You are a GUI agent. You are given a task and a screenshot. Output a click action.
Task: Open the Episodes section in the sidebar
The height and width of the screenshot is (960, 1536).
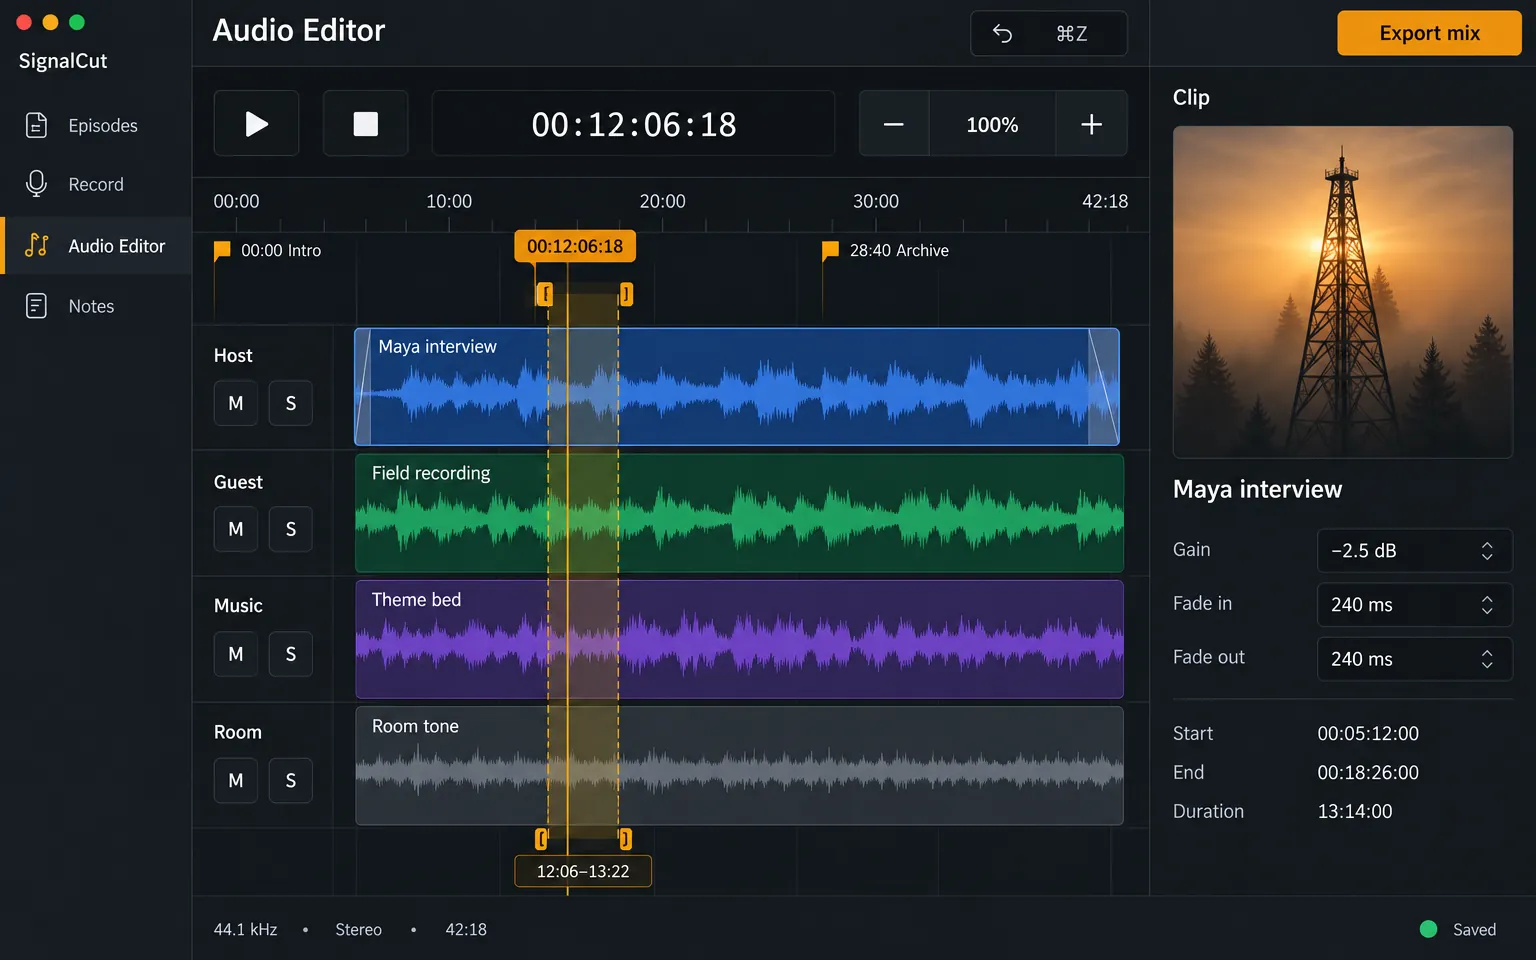point(96,125)
